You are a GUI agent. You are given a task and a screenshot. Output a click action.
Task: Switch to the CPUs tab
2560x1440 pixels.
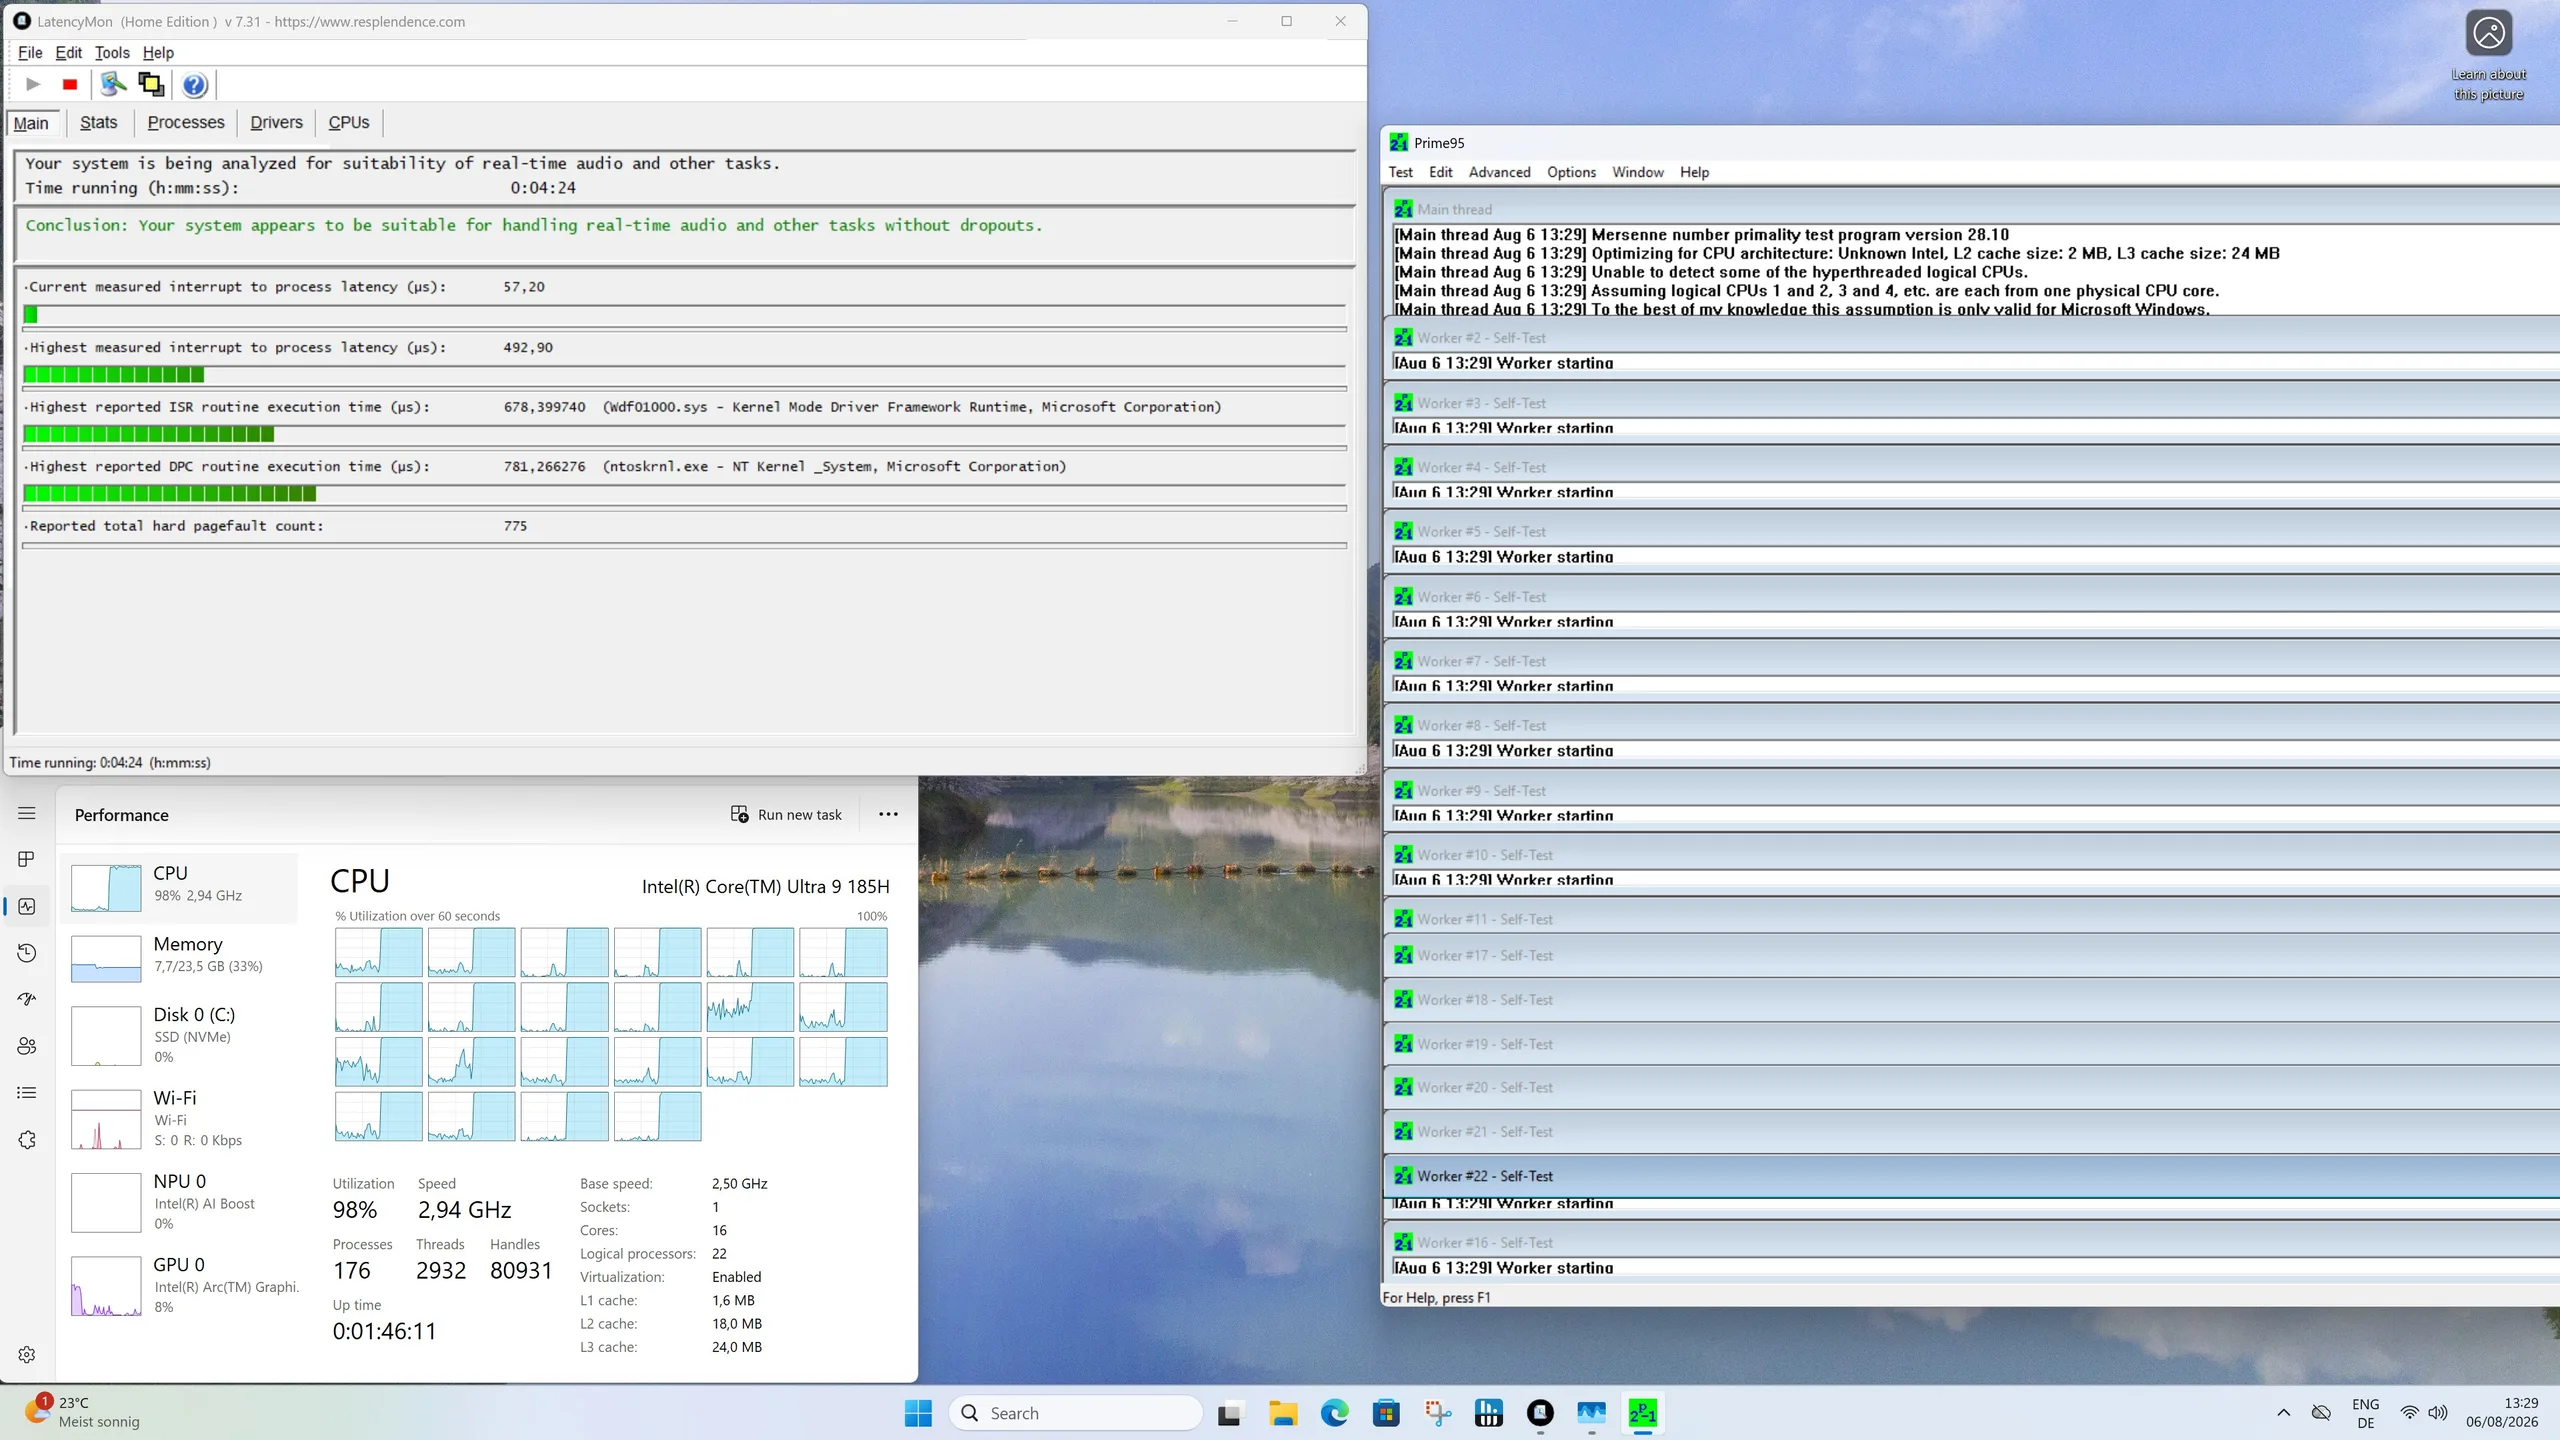click(x=349, y=123)
